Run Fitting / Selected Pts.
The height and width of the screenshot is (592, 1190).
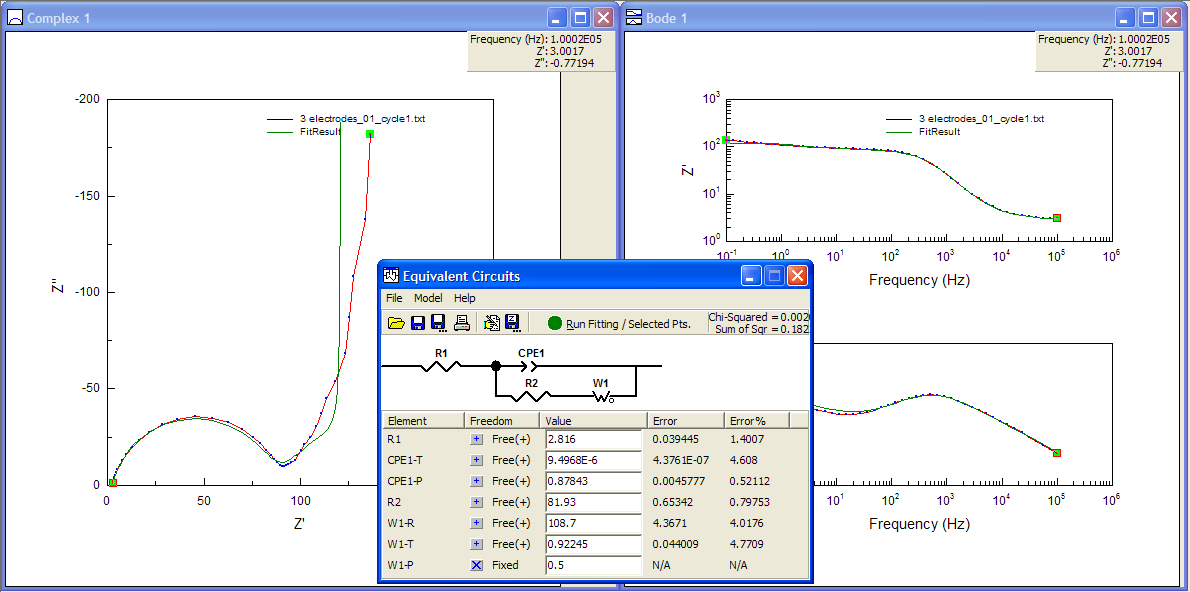(x=619, y=324)
